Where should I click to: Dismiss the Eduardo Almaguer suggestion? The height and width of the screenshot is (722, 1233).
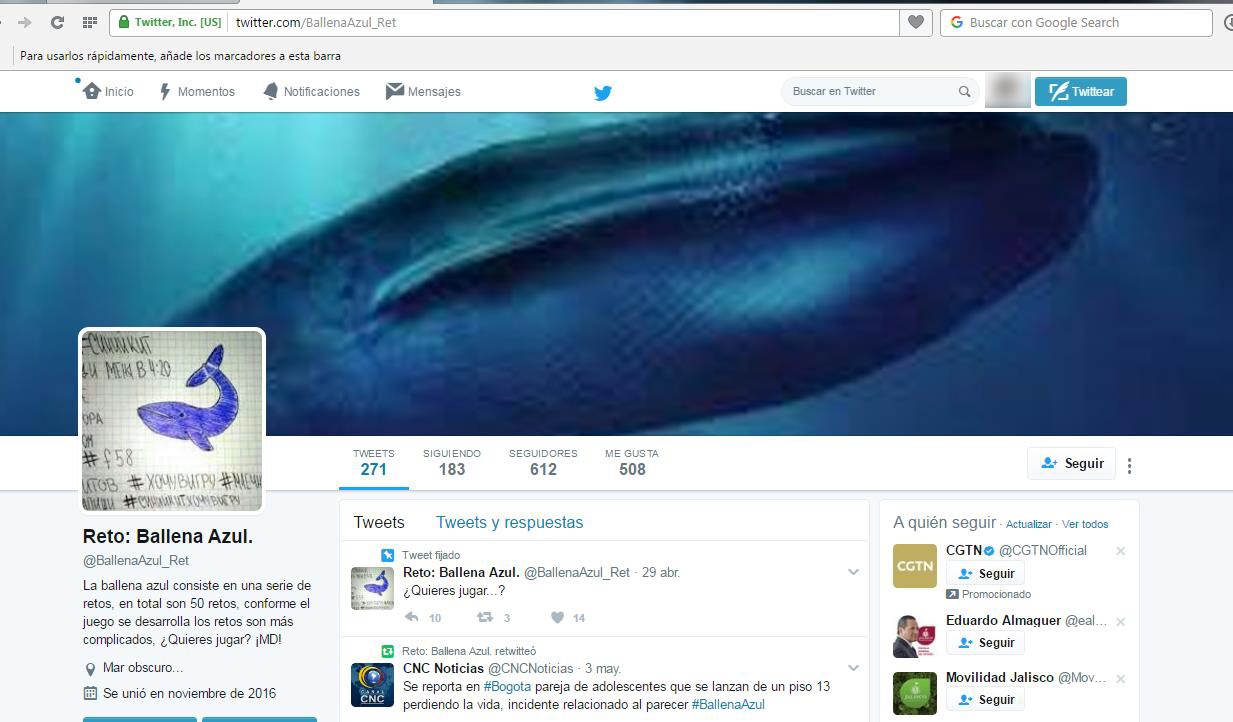pos(1120,621)
